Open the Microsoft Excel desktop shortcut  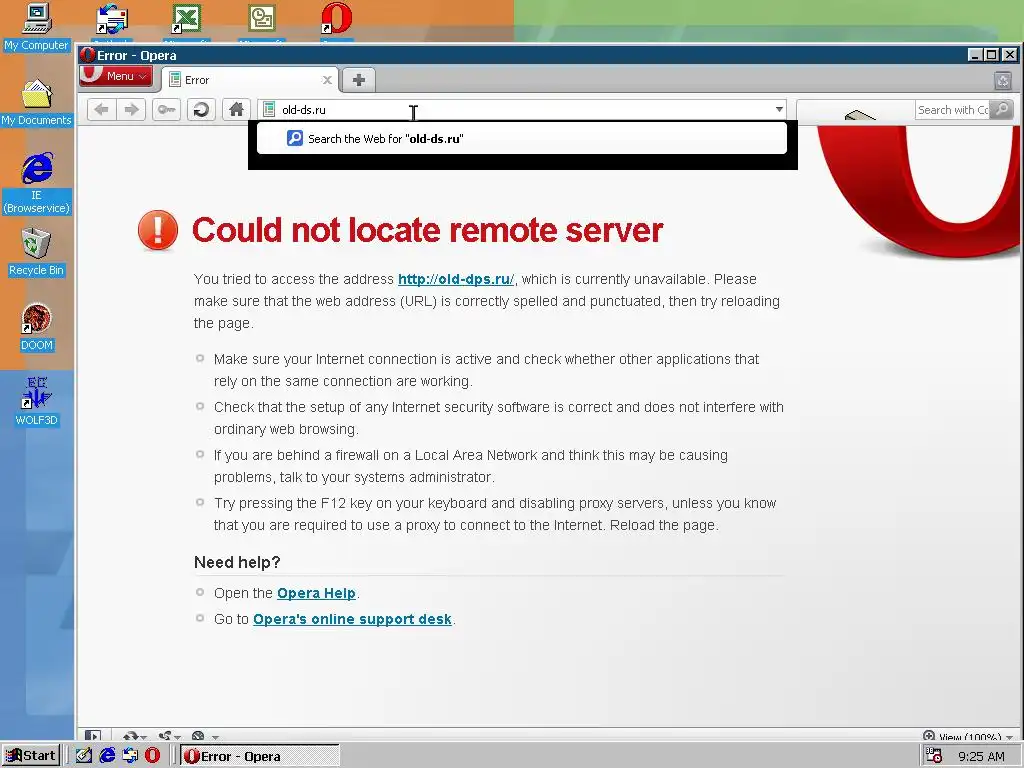tap(187, 21)
